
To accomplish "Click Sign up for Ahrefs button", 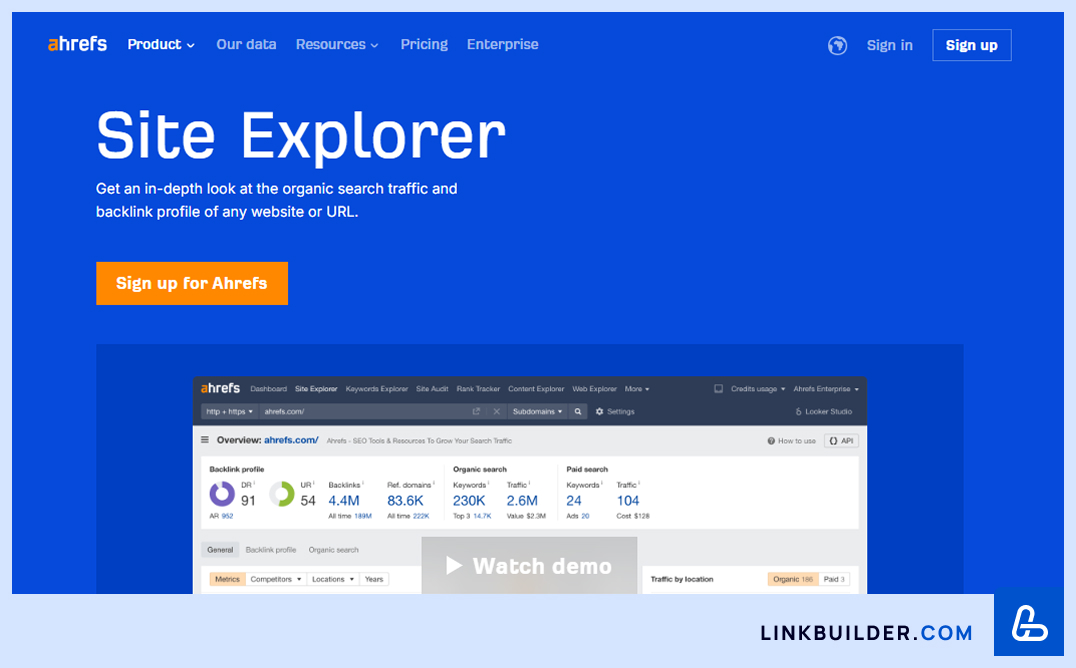I will (192, 283).
